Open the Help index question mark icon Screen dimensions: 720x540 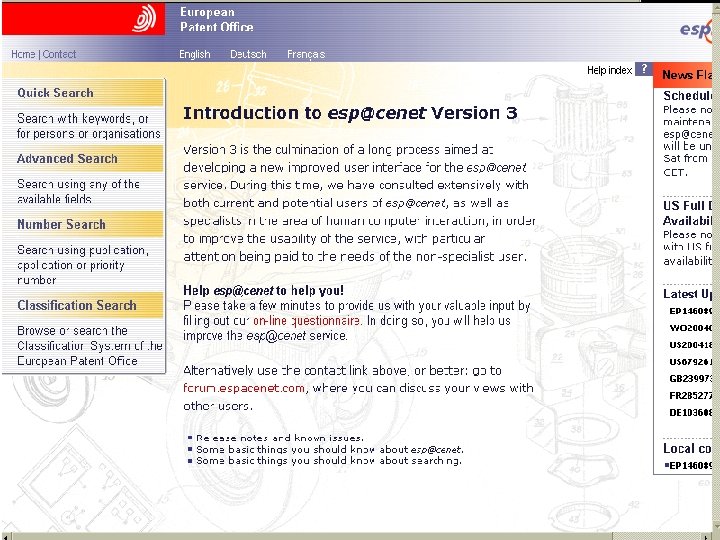point(643,69)
